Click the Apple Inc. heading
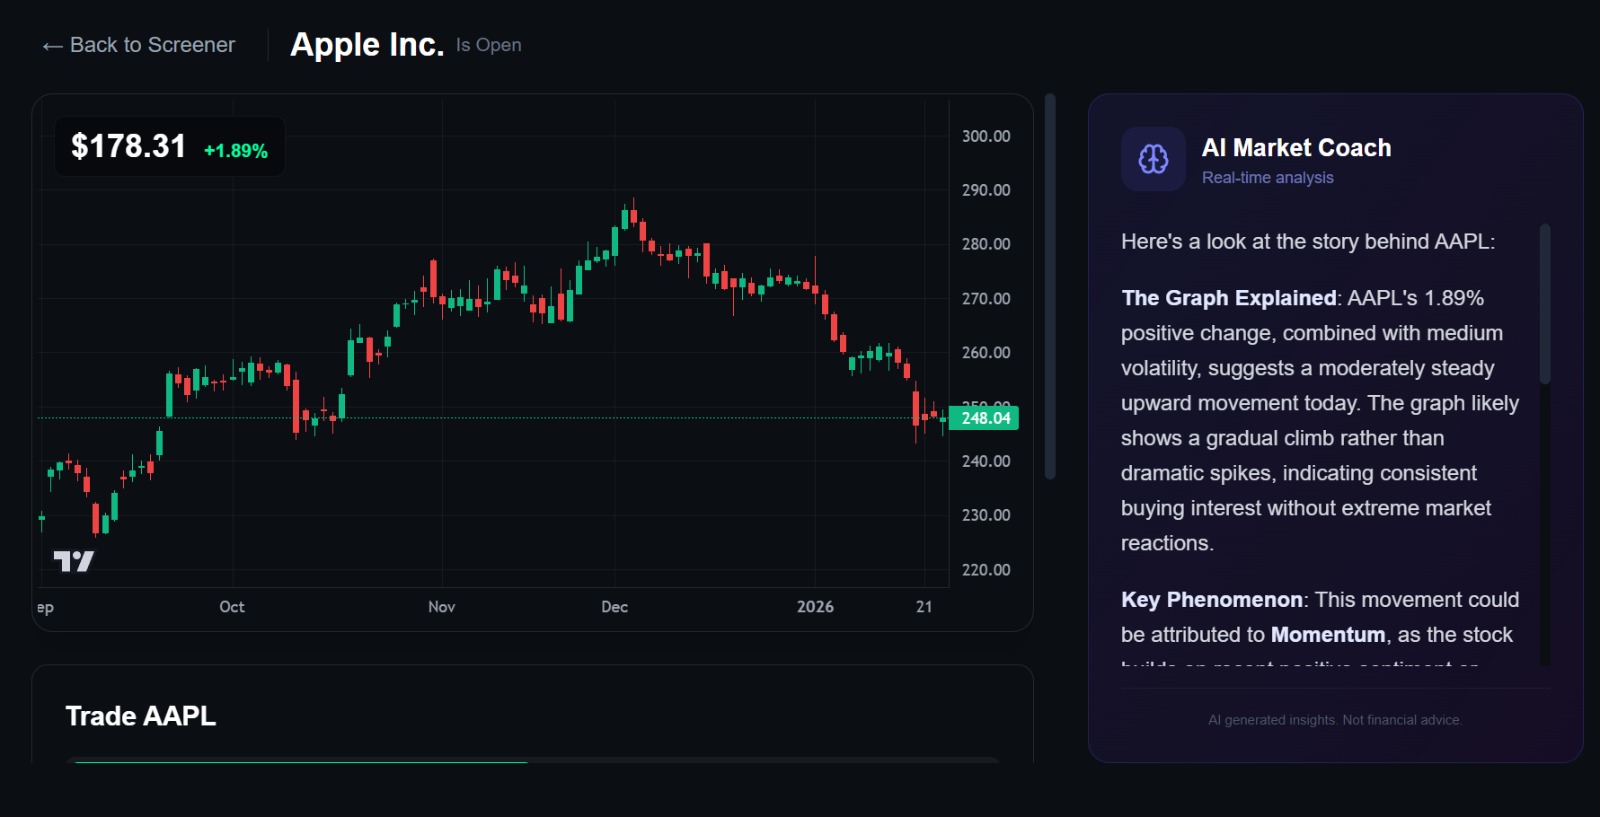 point(367,45)
